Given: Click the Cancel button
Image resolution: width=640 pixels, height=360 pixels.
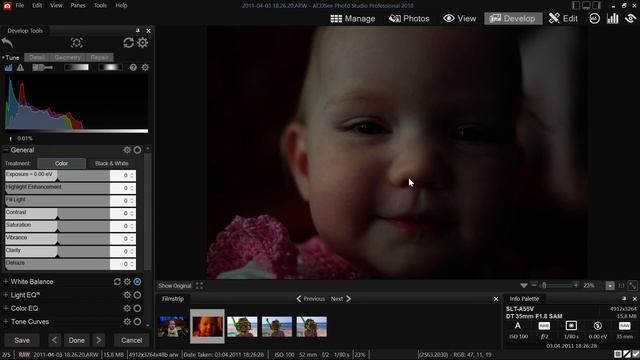Looking at the screenshot, I should [x=131, y=340].
